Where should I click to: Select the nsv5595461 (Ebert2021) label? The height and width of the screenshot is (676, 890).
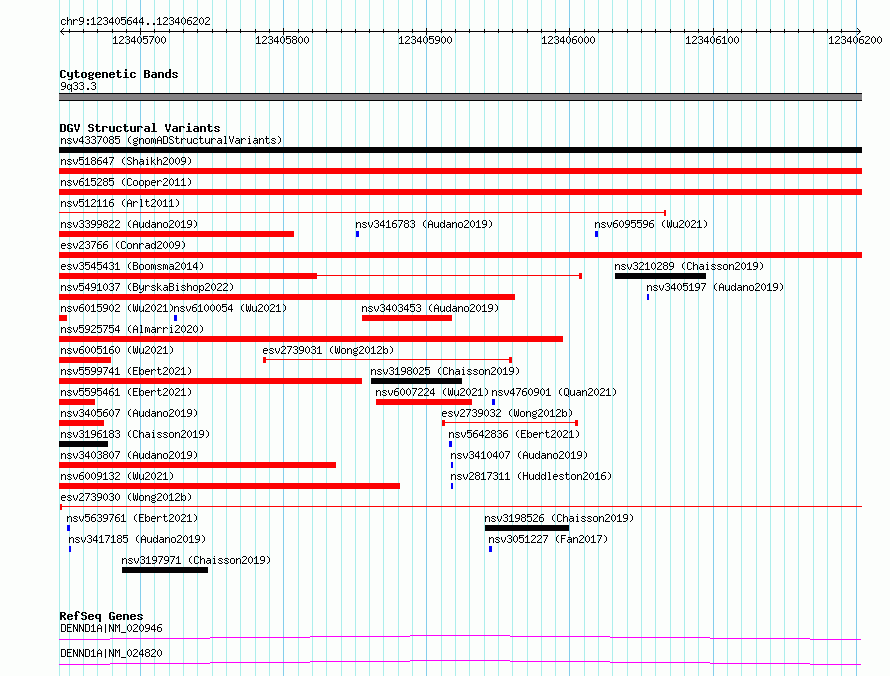126,392
